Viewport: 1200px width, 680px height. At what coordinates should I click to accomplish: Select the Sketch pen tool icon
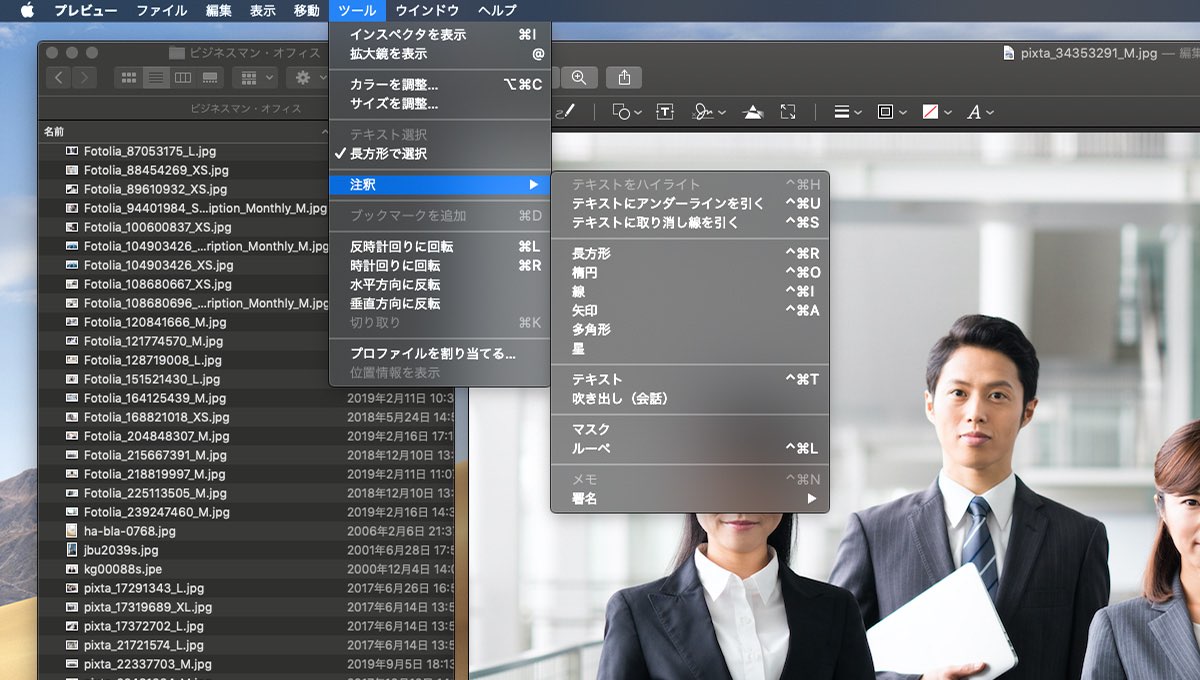(x=566, y=112)
